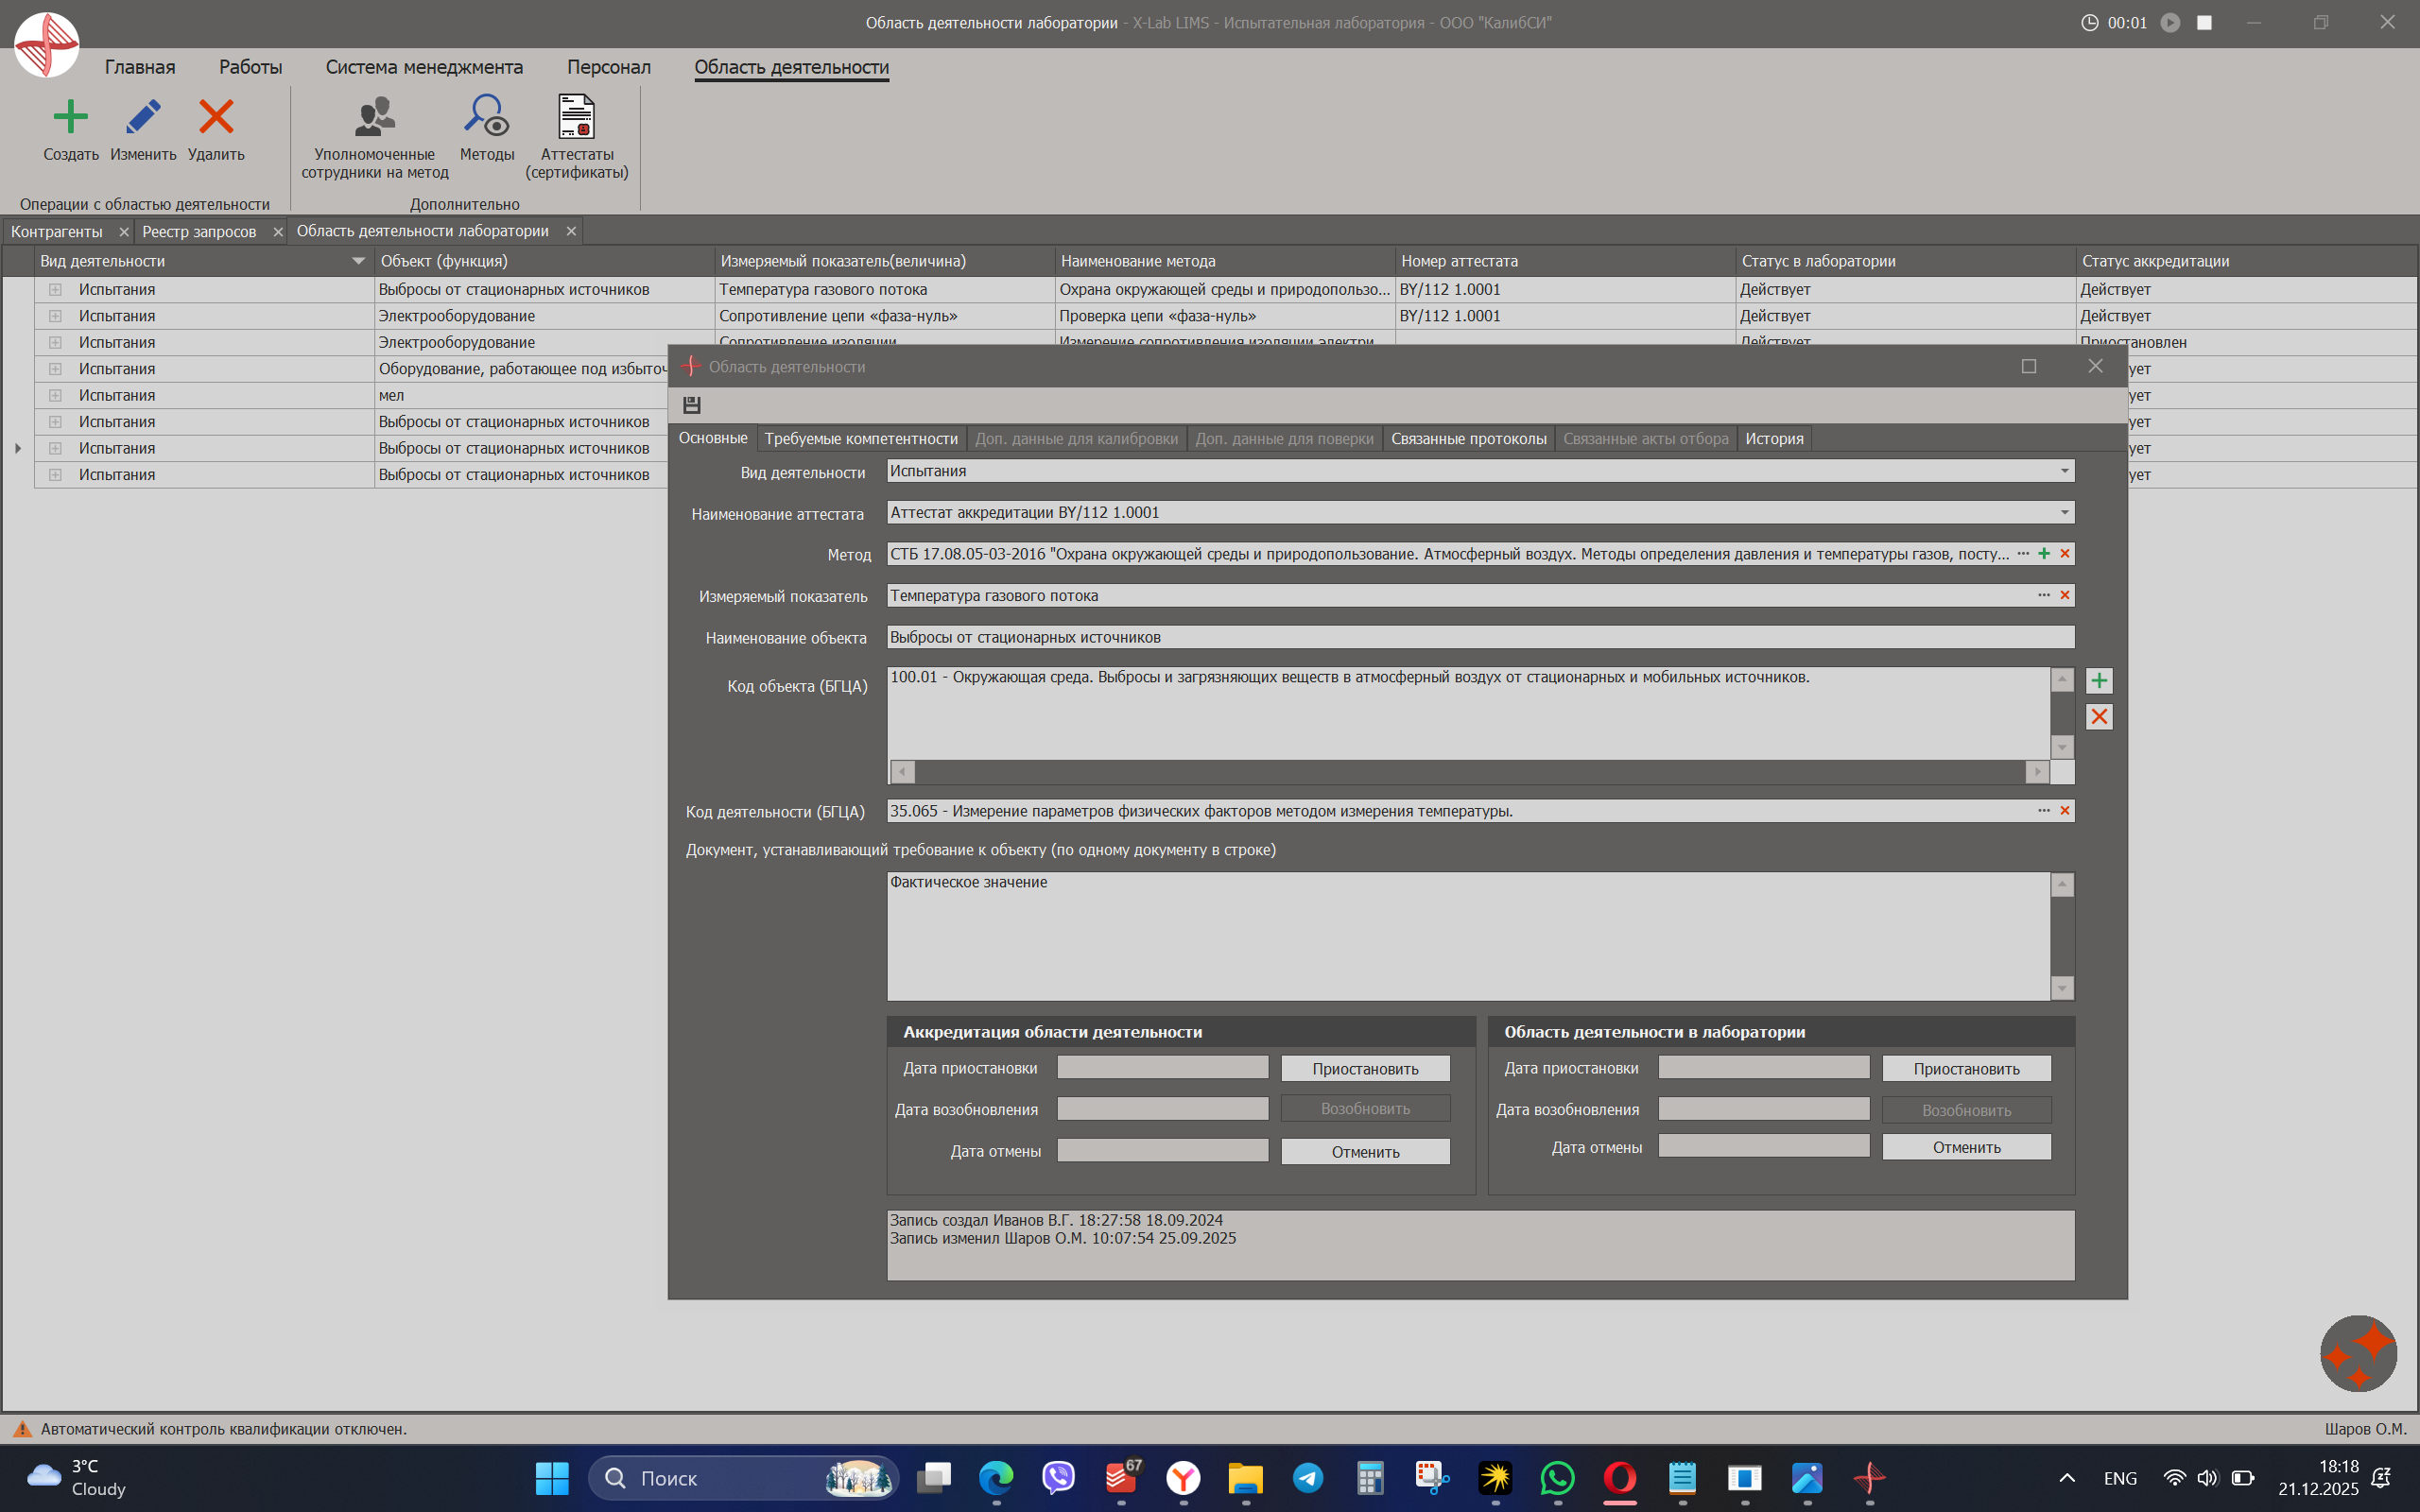Viewport: 2420px width, 1512px height.
Task: Click the green Создать plus icon
Action: tap(70, 117)
